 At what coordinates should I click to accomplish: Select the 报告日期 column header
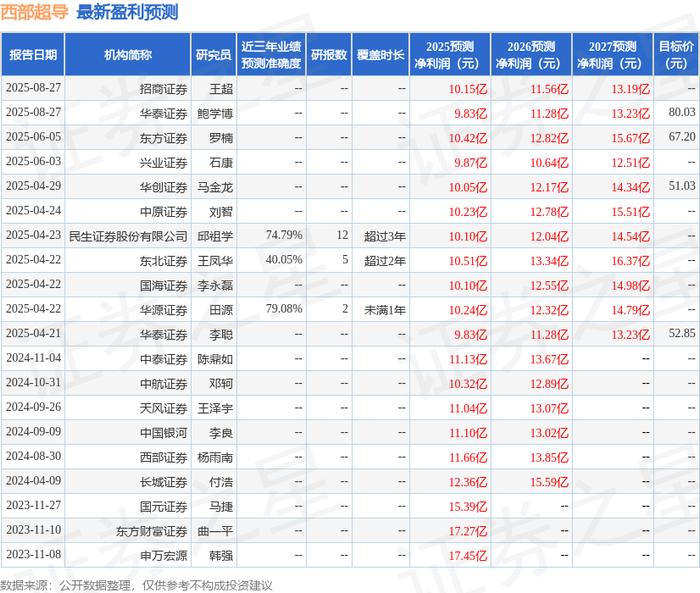(33, 54)
